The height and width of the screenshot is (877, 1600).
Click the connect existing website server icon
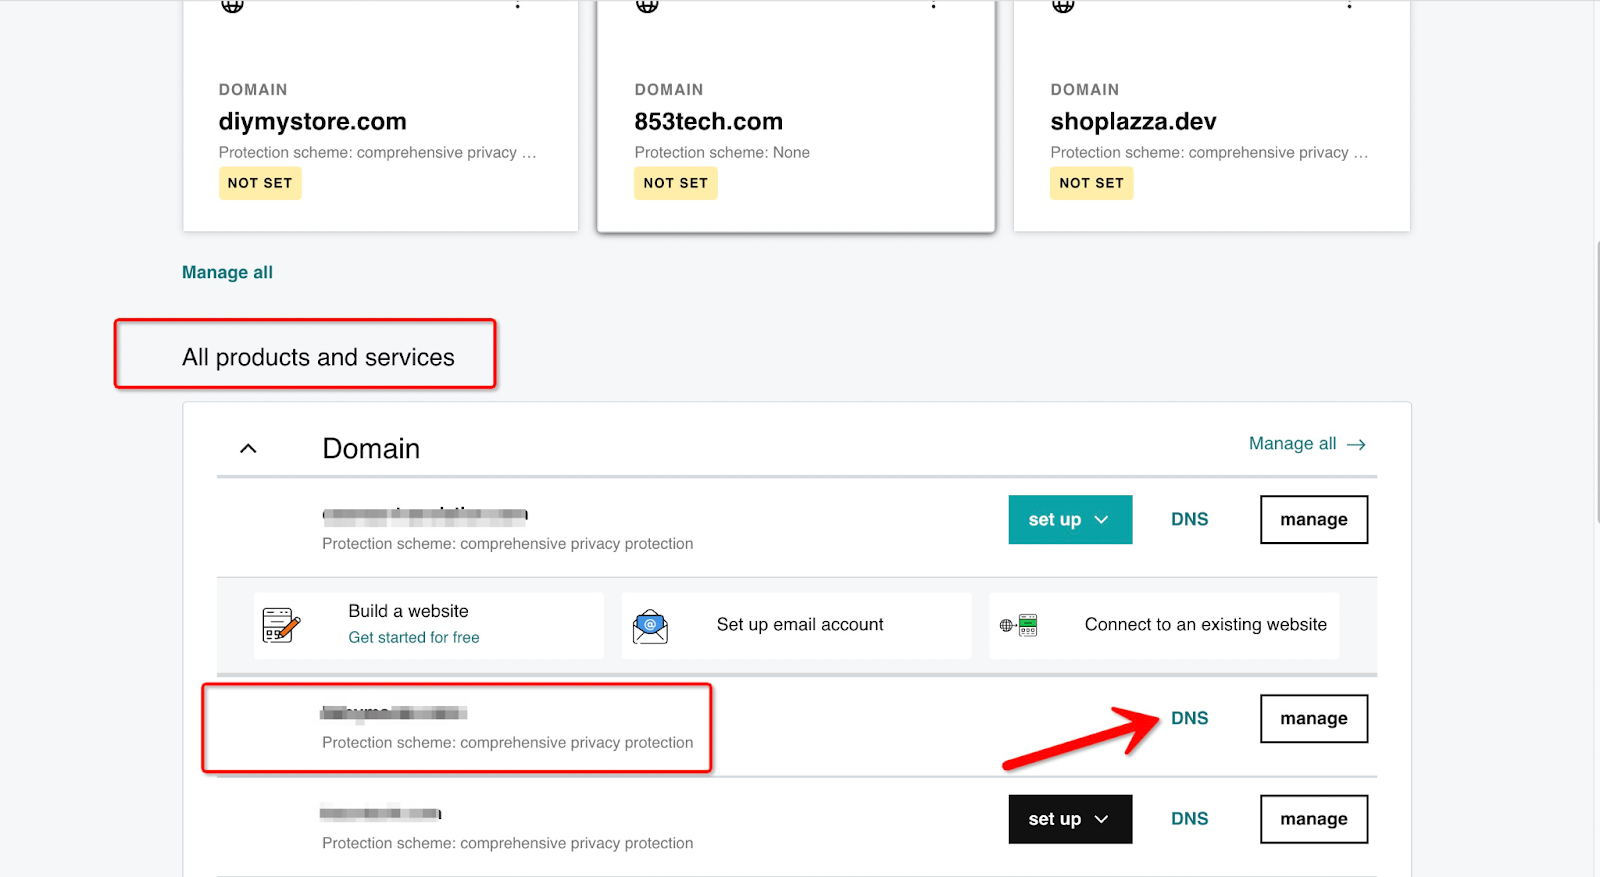1018,626
